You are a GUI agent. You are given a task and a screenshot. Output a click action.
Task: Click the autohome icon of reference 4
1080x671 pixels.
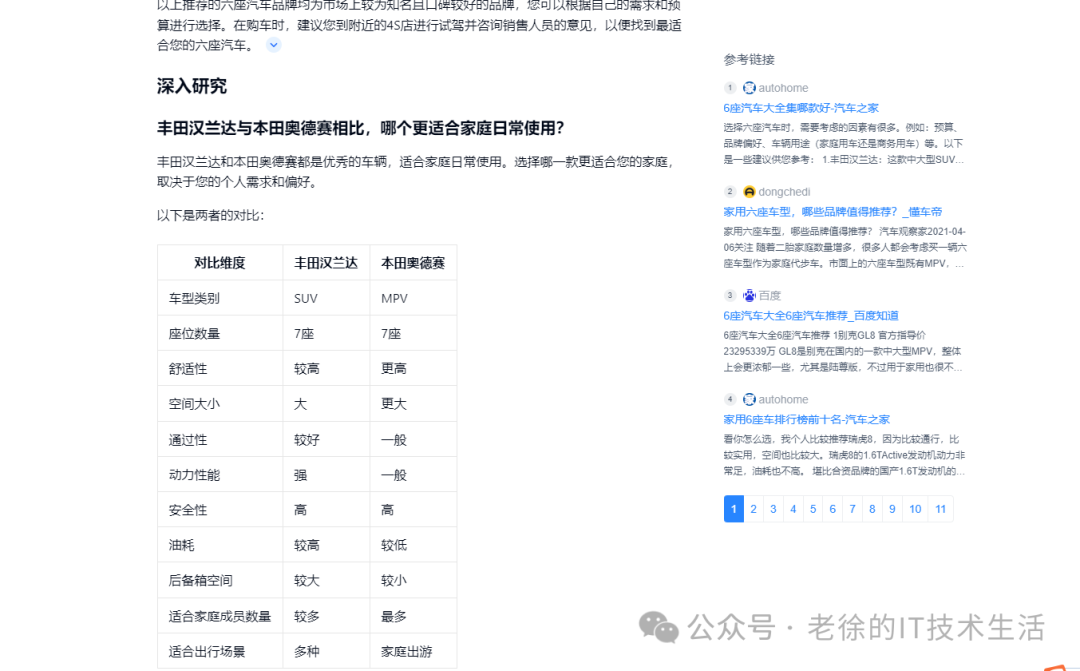tap(749, 400)
